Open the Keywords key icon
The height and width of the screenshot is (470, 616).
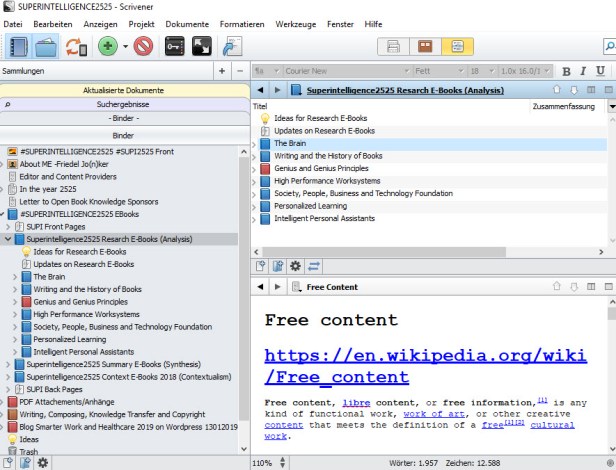(x=175, y=46)
